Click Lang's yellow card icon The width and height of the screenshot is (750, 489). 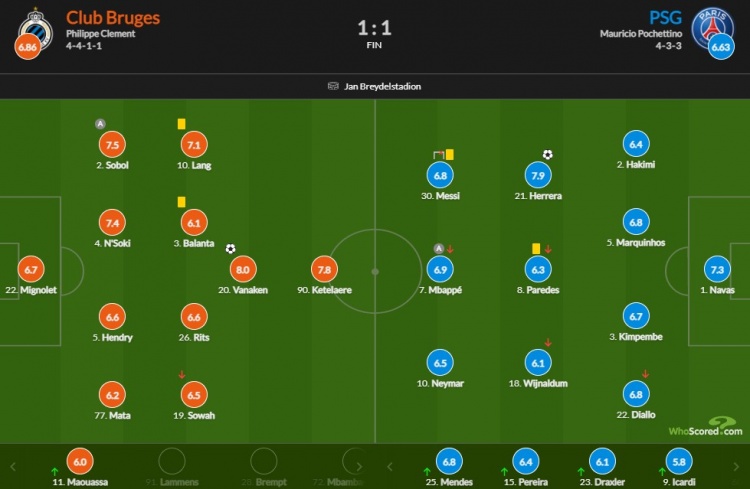tap(183, 123)
